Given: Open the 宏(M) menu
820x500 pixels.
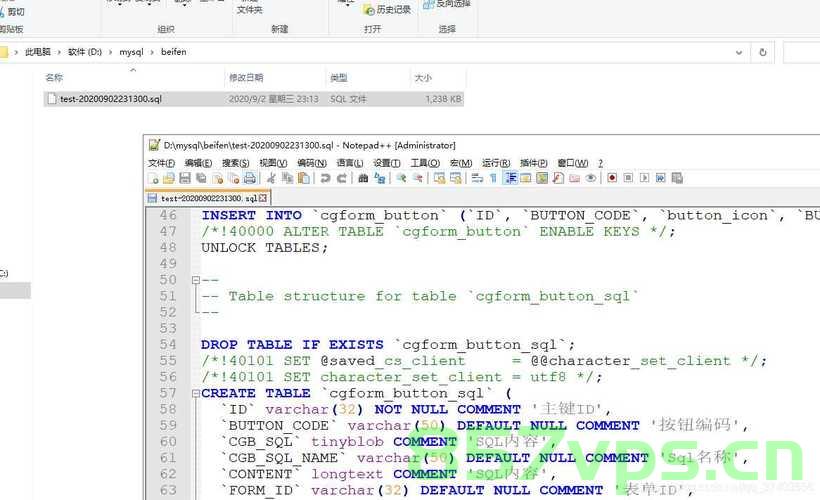Looking at the screenshot, I should pyautogui.click(x=461, y=163).
